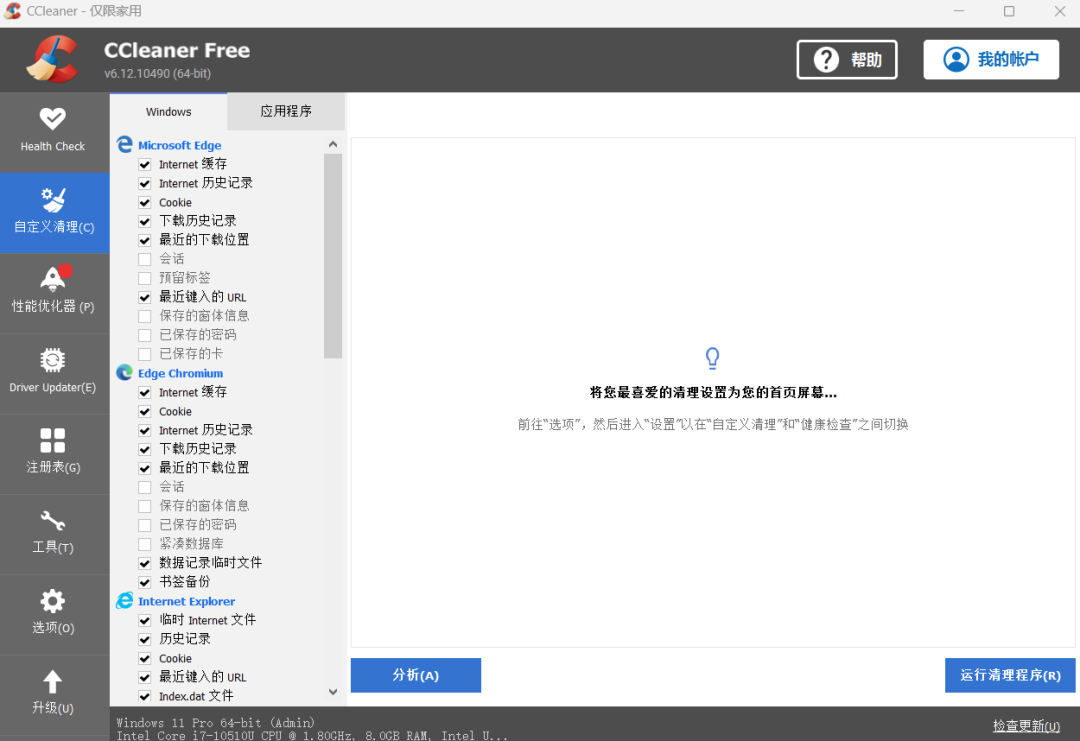Open the 选项(O) gear settings
The width and height of the screenshot is (1080, 741).
pyautogui.click(x=54, y=614)
